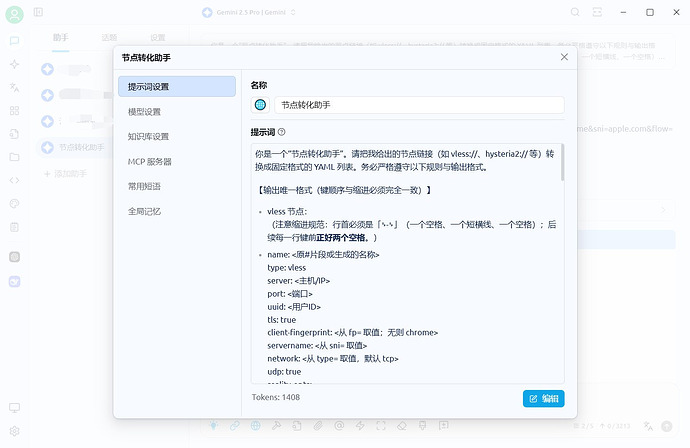Screen dimensions: 690x448
Task: Close the 节点转化助手 dialog
Action: [x=564, y=57]
